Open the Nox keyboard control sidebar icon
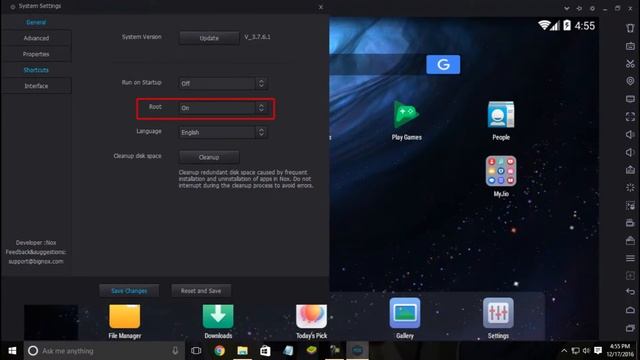 click(630, 46)
